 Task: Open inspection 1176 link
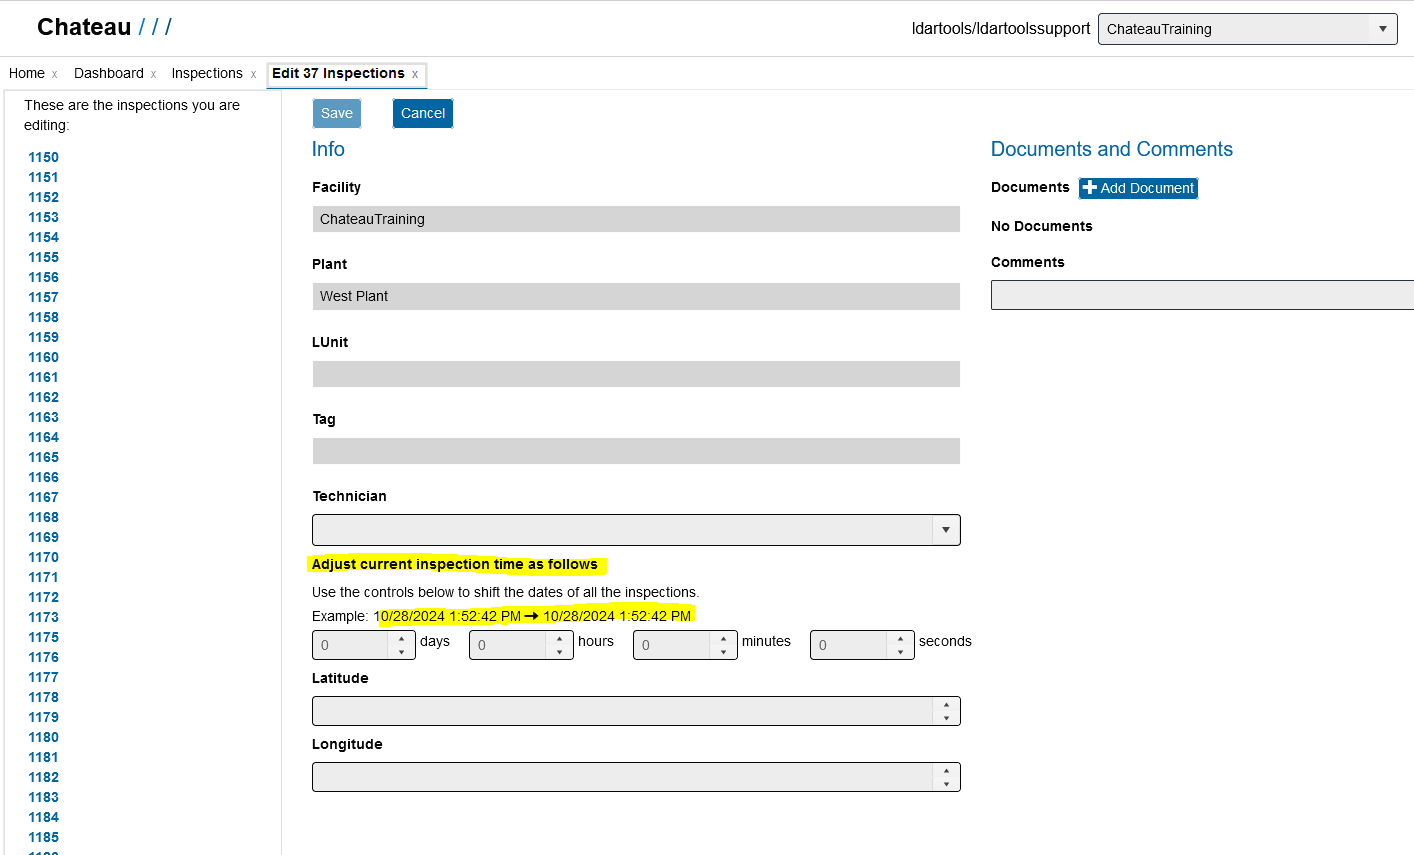point(43,657)
